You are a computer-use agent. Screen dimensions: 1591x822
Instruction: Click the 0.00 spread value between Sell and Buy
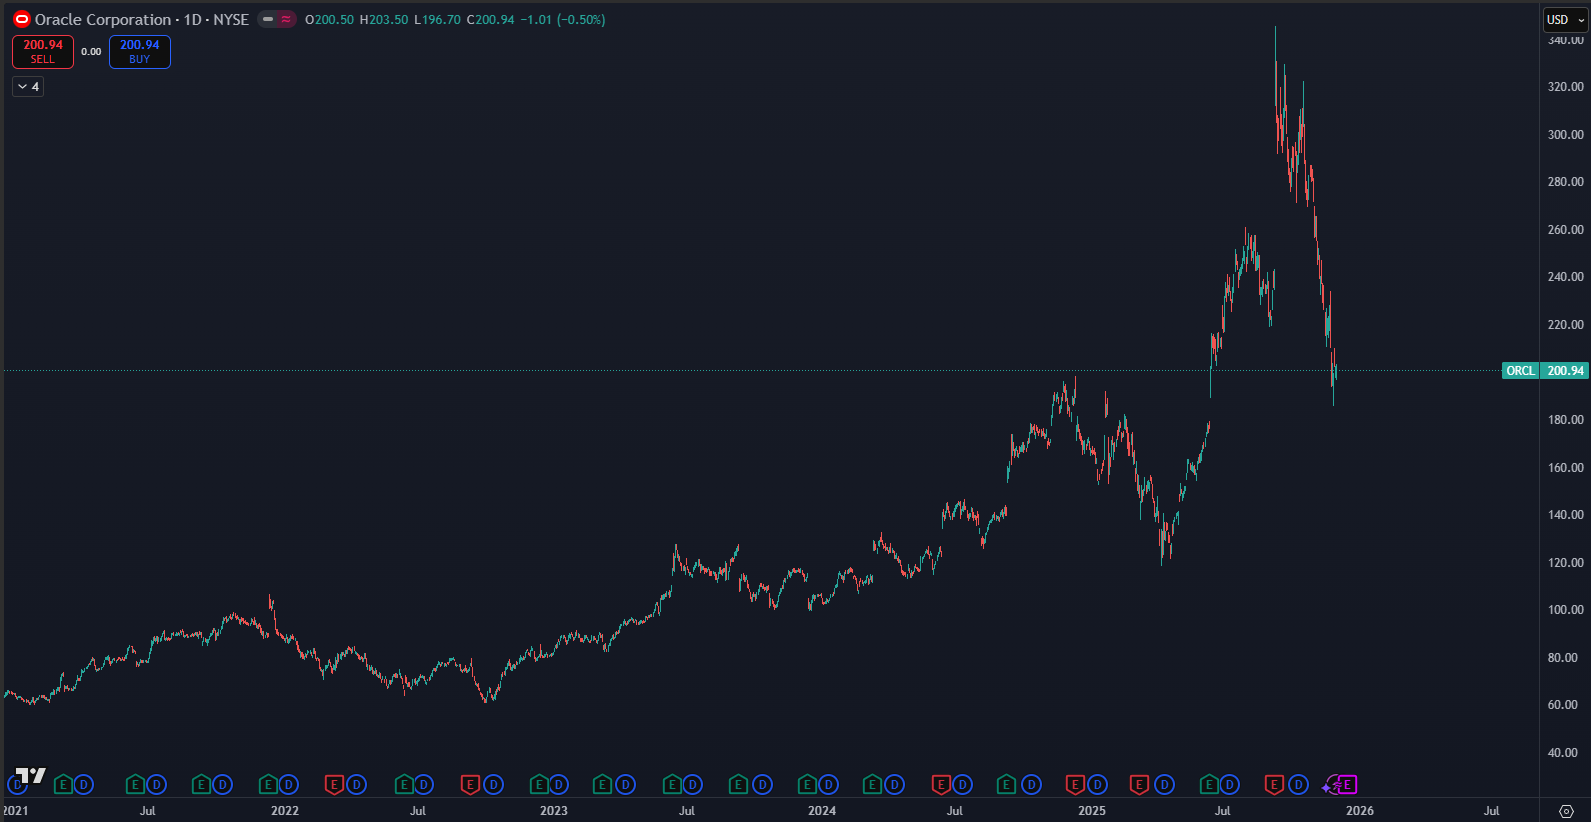[91, 52]
